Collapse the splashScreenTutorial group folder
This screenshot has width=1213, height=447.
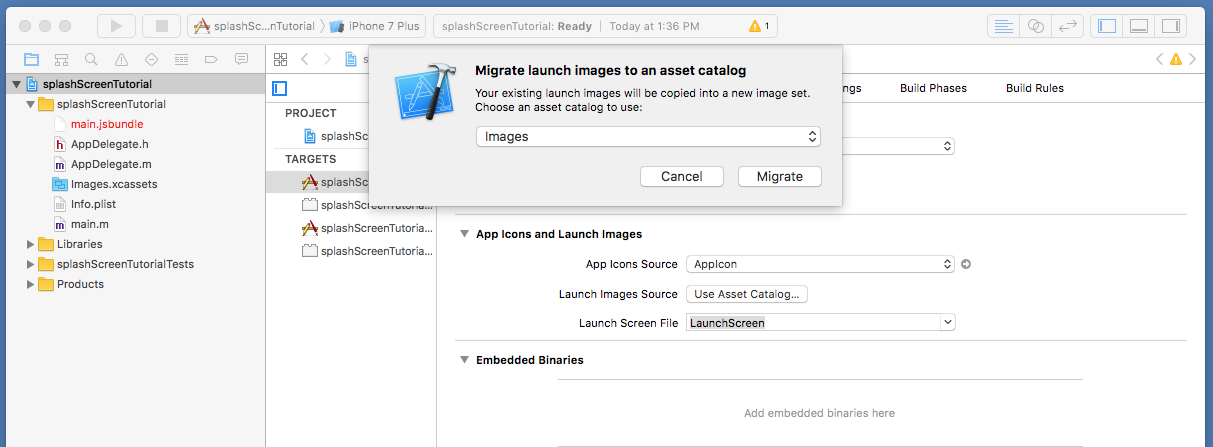pos(29,104)
